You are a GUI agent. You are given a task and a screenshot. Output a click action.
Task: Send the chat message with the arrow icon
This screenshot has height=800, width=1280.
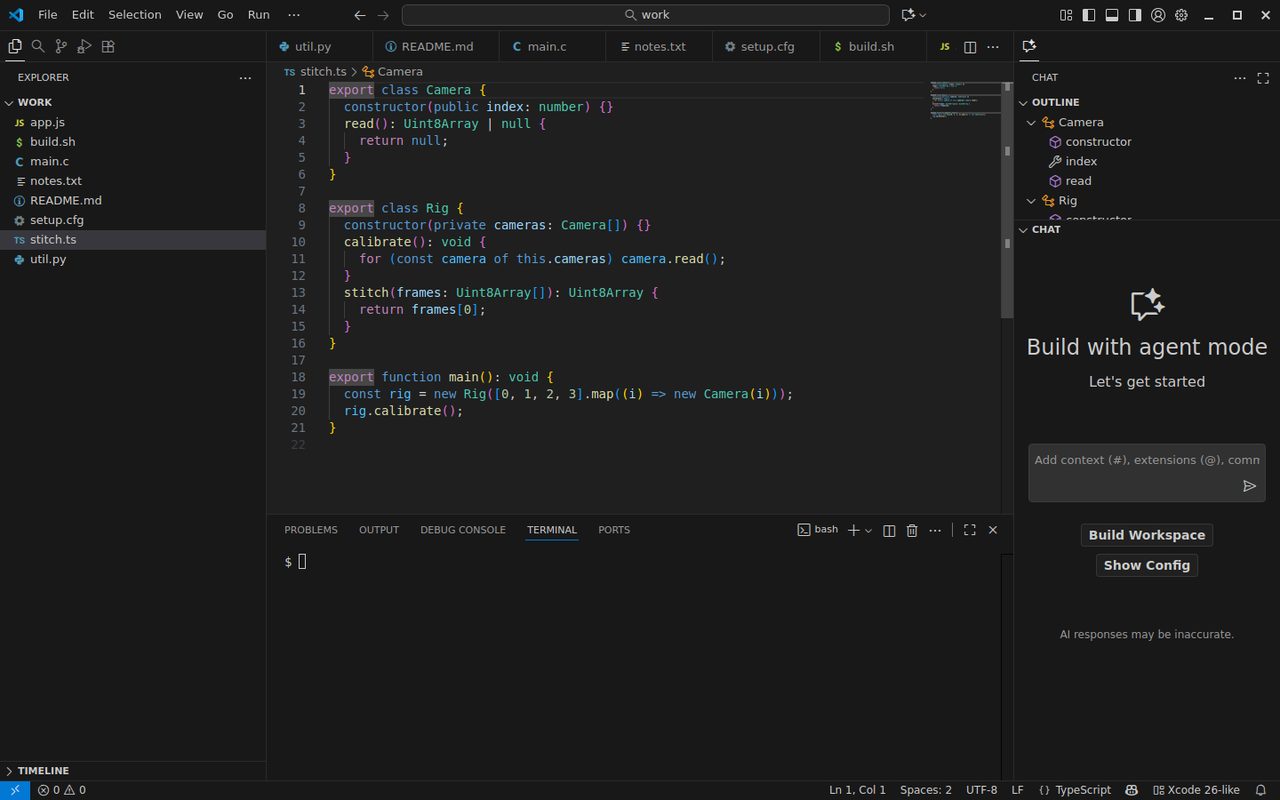pyautogui.click(x=1249, y=486)
